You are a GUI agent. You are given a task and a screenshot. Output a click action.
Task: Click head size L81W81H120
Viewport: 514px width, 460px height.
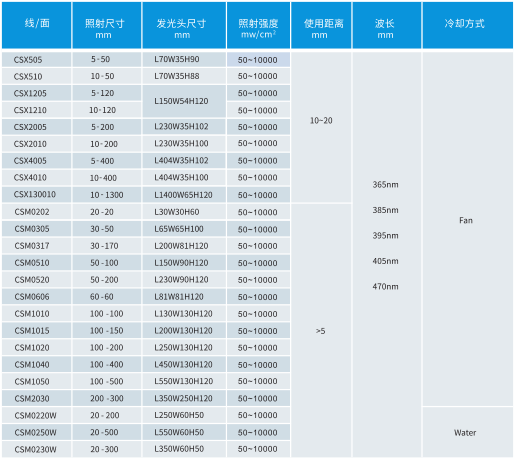[x=184, y=297]
